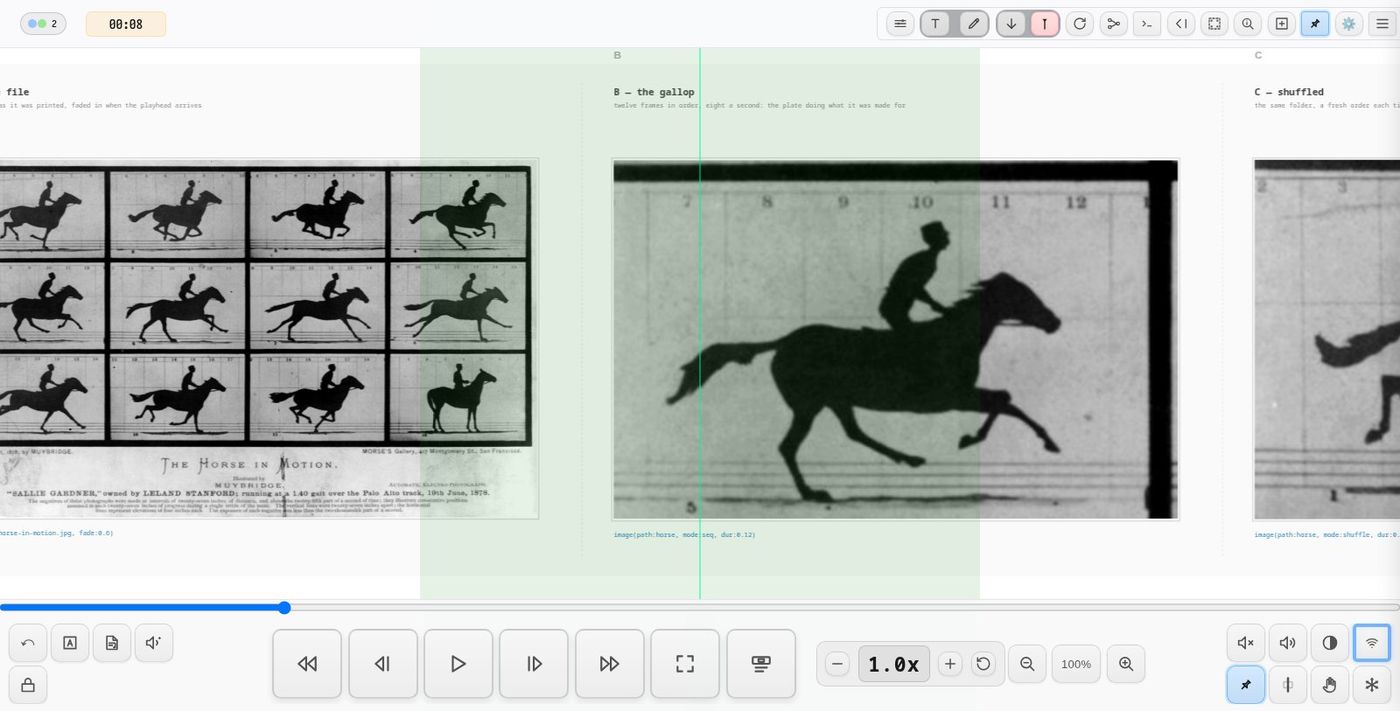
Task: Click the reload icon in top toolbar
Action: click(x=1079, y=24)
